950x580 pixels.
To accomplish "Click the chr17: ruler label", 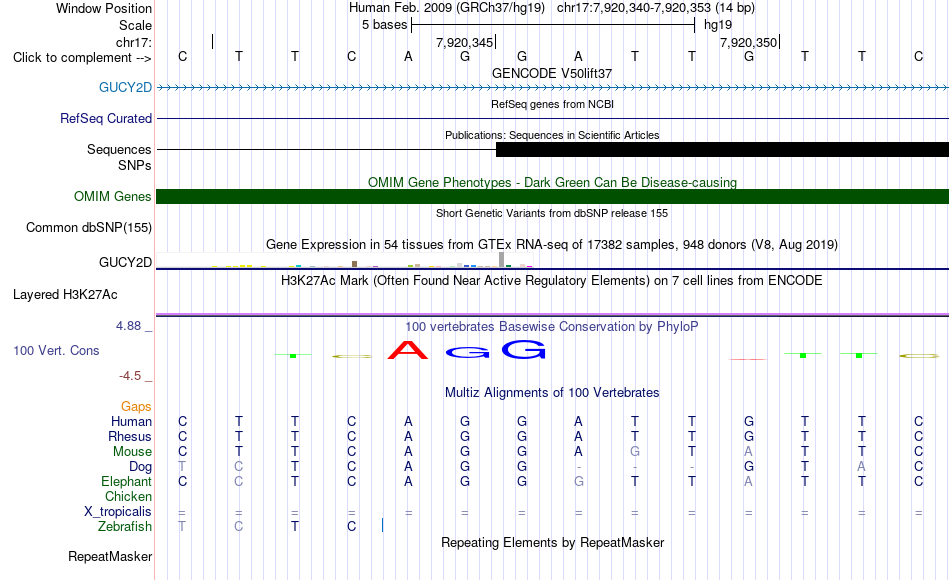I will coord(134,42).
